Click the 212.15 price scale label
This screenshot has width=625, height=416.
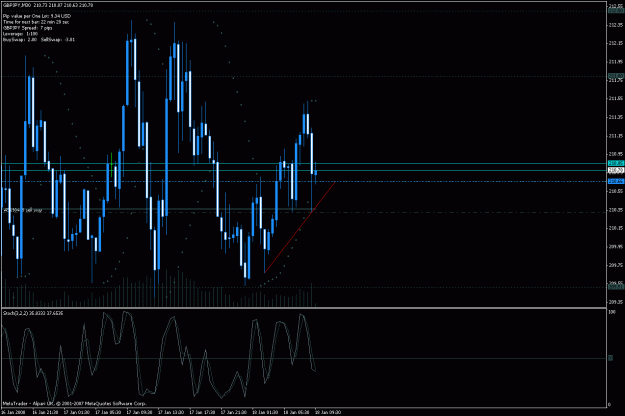tap(616, 43)
